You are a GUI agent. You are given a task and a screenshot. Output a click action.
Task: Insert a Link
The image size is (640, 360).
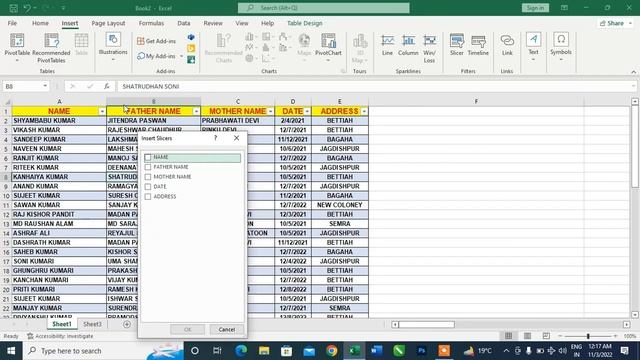point(507,46)
